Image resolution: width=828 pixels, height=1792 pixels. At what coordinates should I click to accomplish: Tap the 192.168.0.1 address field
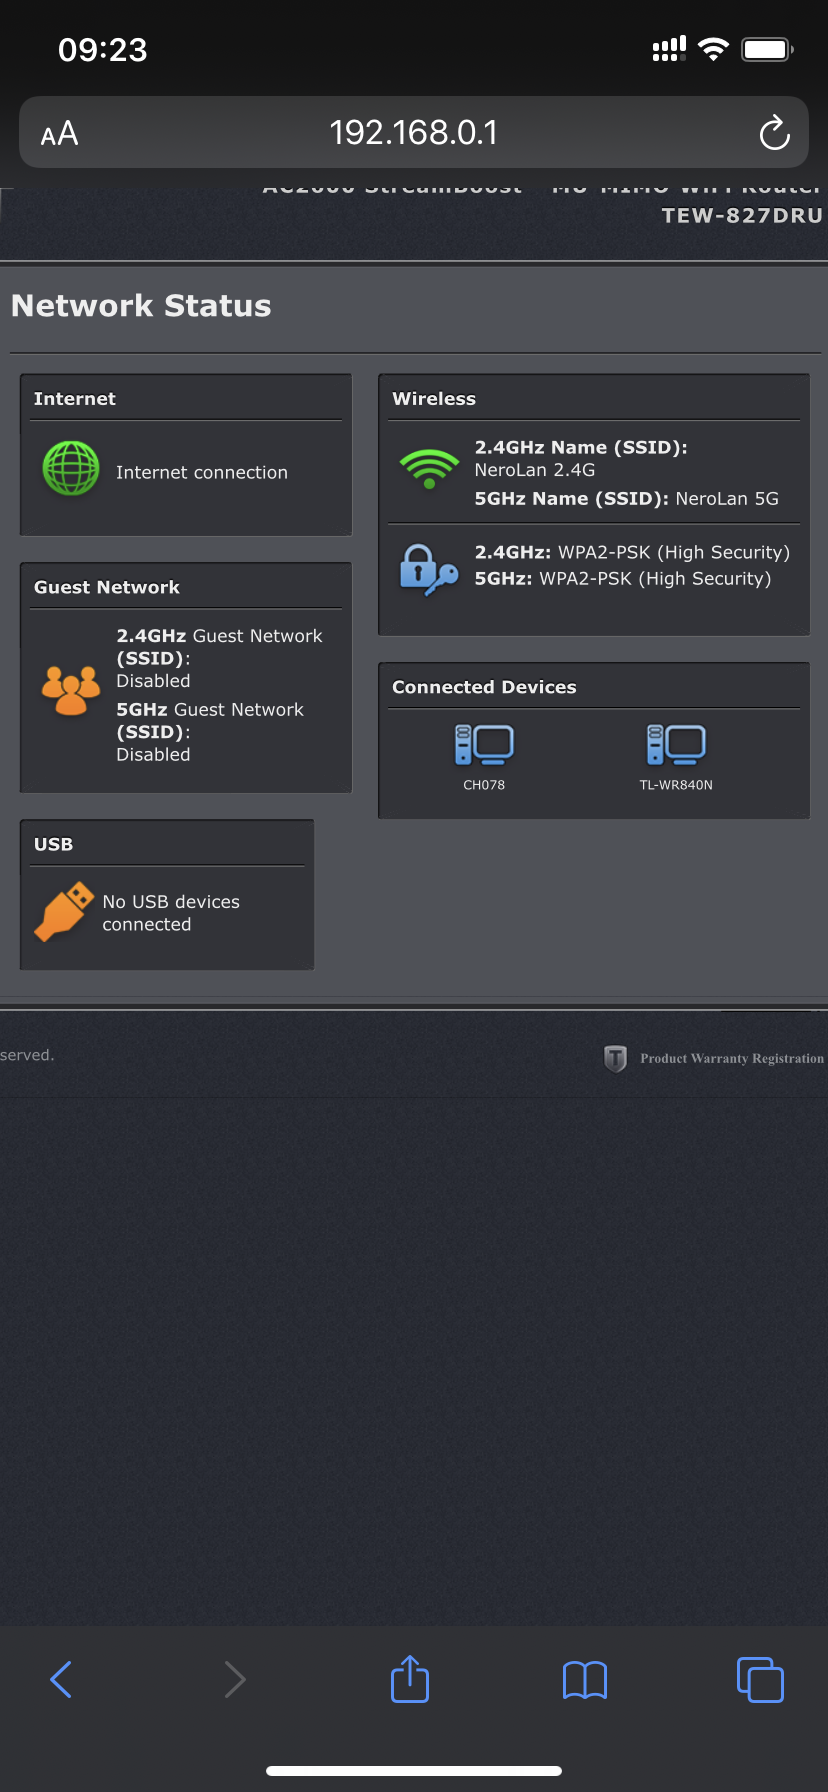[413, 133]
